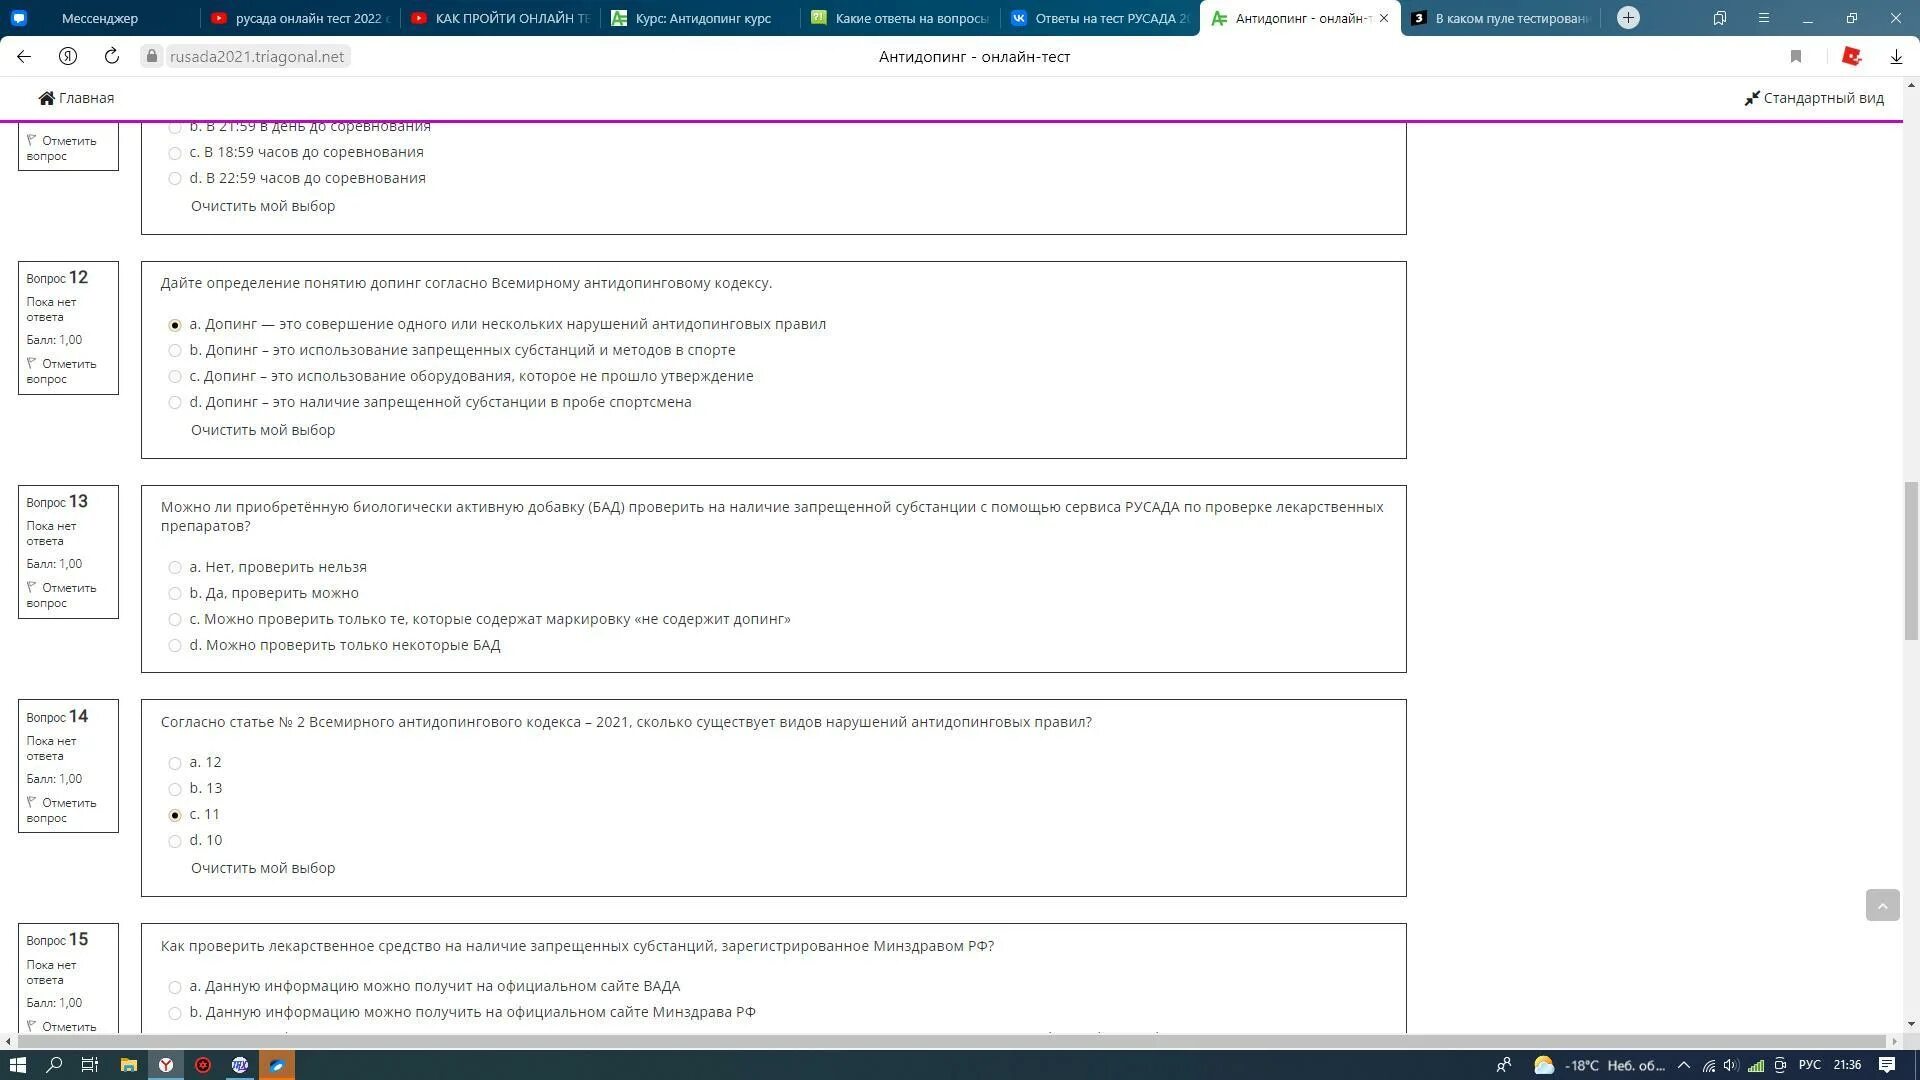
Task: Open the browser downloads icon
Action: point(1896,57)
